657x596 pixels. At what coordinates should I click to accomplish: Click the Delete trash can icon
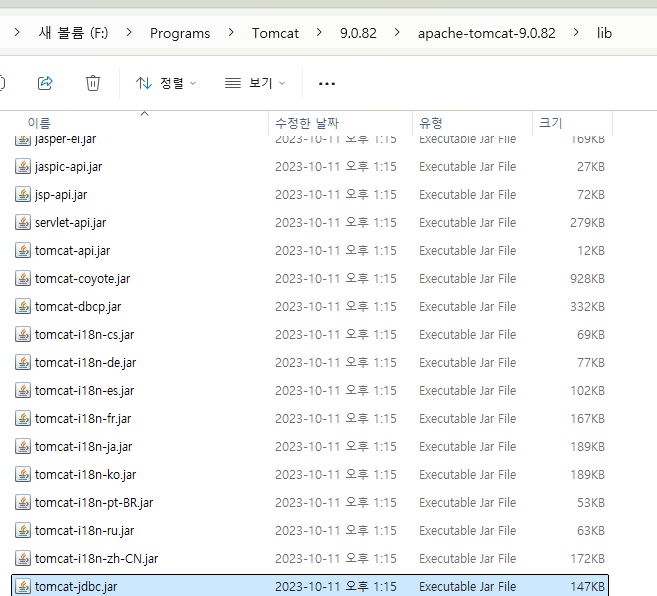93,83
